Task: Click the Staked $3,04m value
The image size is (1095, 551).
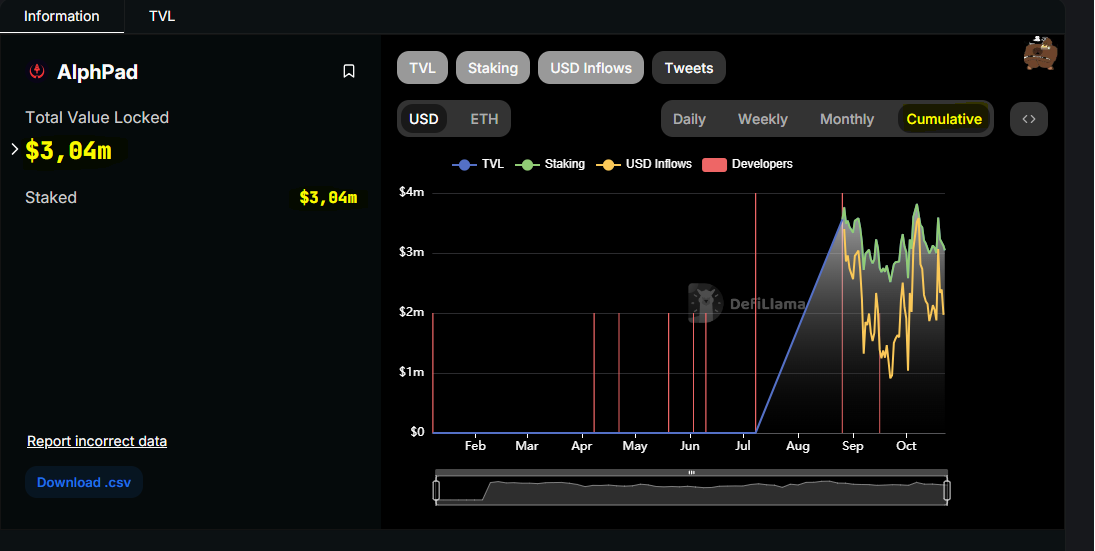Action: click(328, 198)
